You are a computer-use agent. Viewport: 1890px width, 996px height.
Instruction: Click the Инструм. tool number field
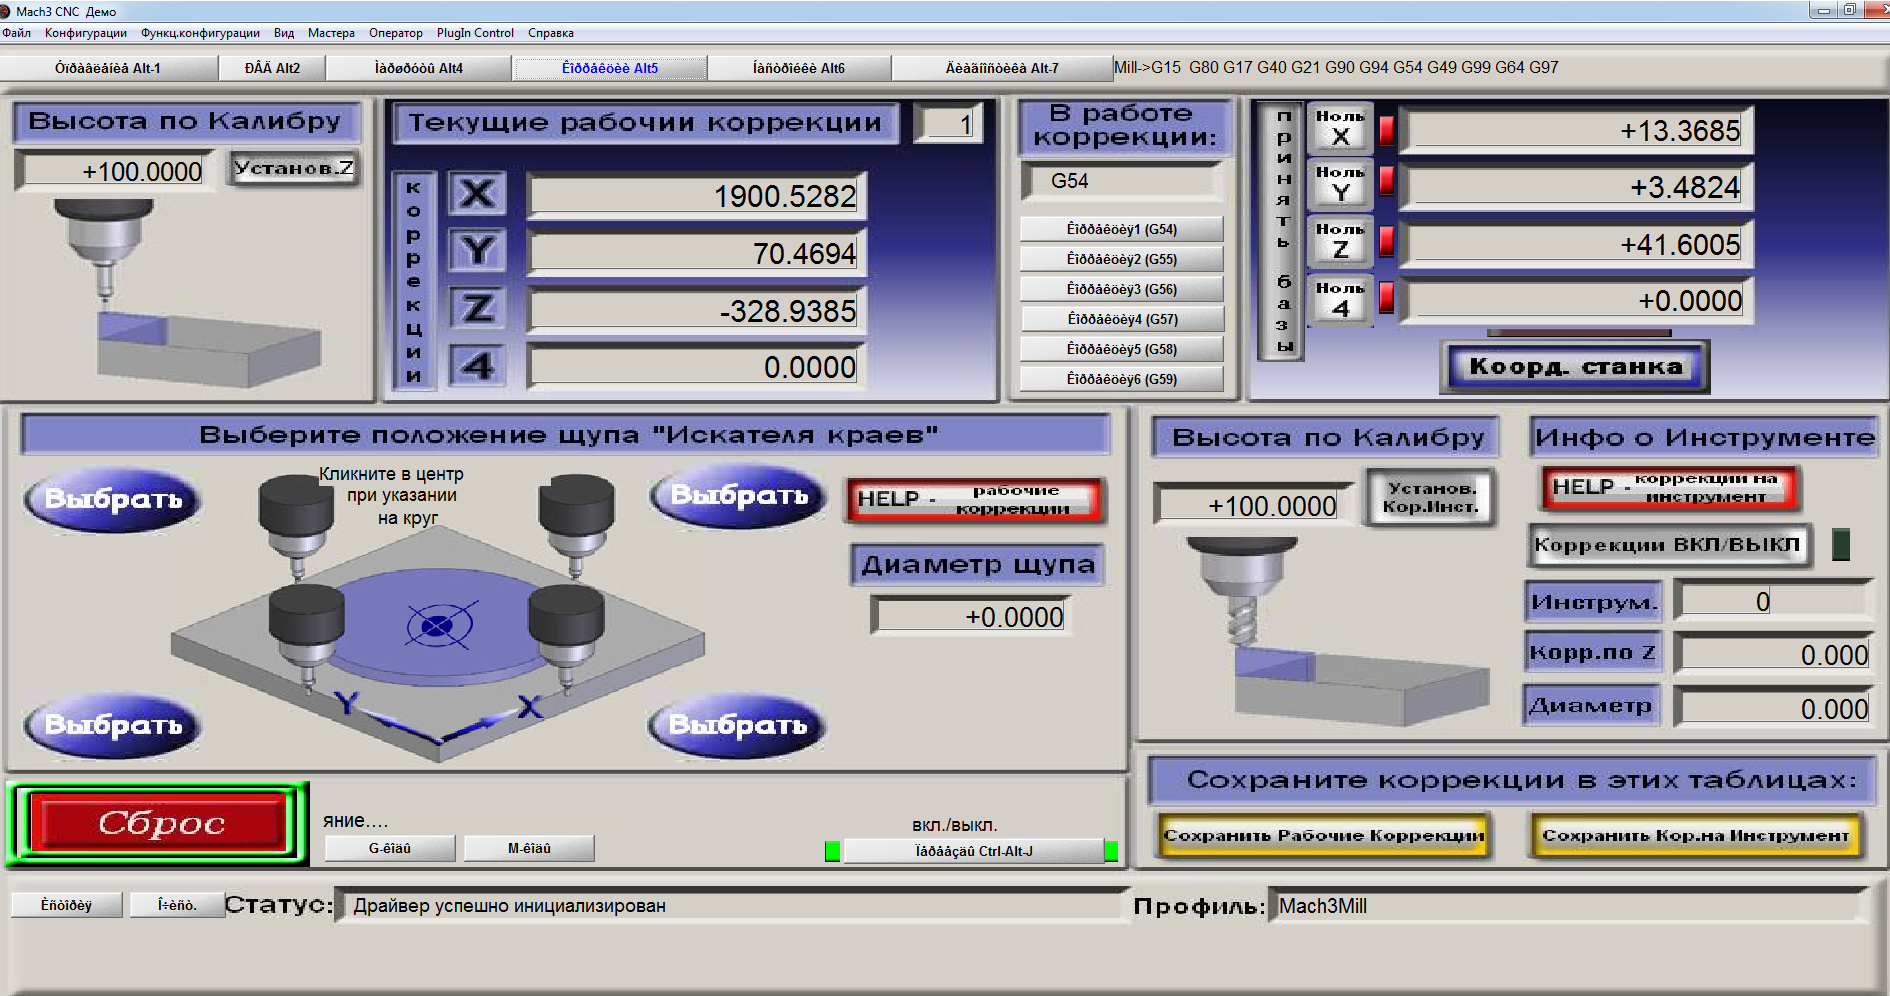[x=1775, y=601]
